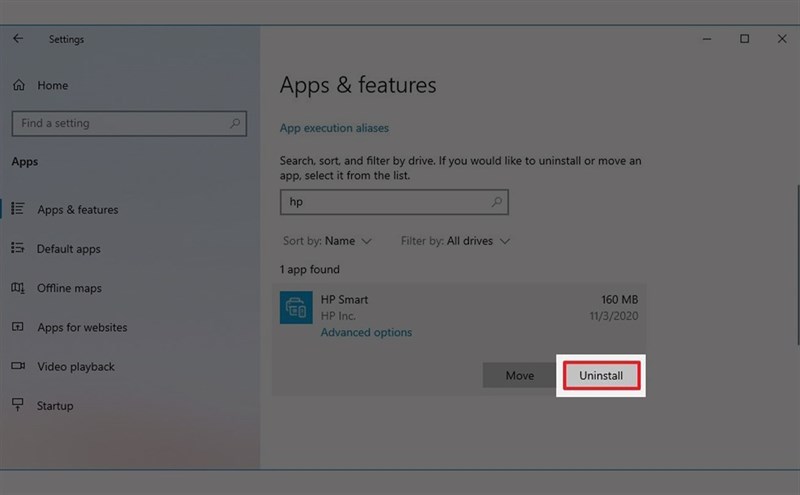Click the Video playback camera icon

(x=18, y=366)
